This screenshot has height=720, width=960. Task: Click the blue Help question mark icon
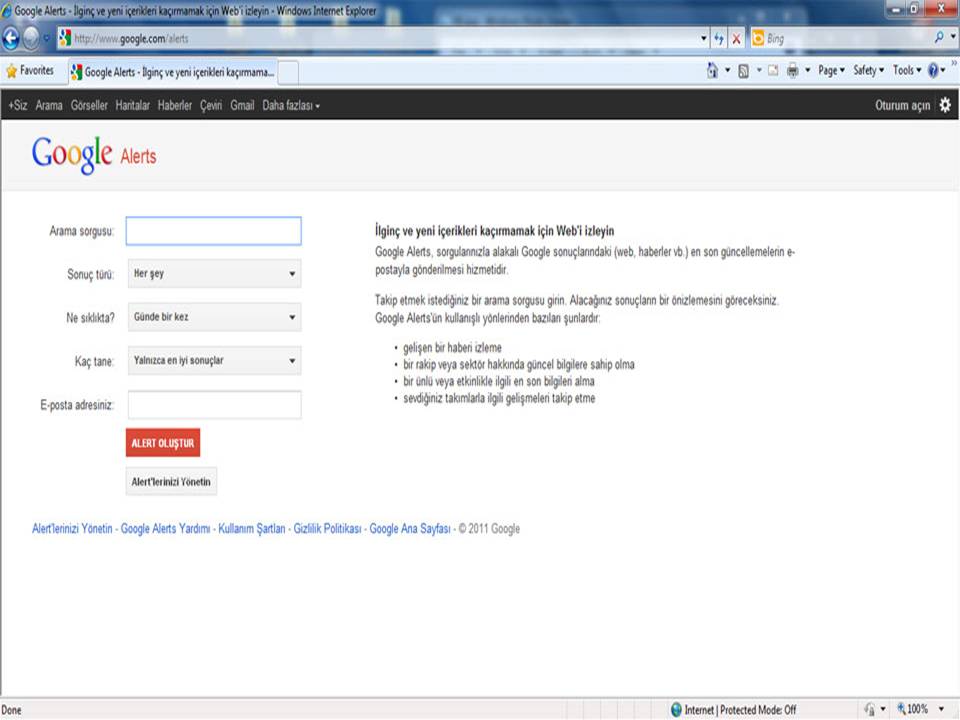(x=933, y=71)
